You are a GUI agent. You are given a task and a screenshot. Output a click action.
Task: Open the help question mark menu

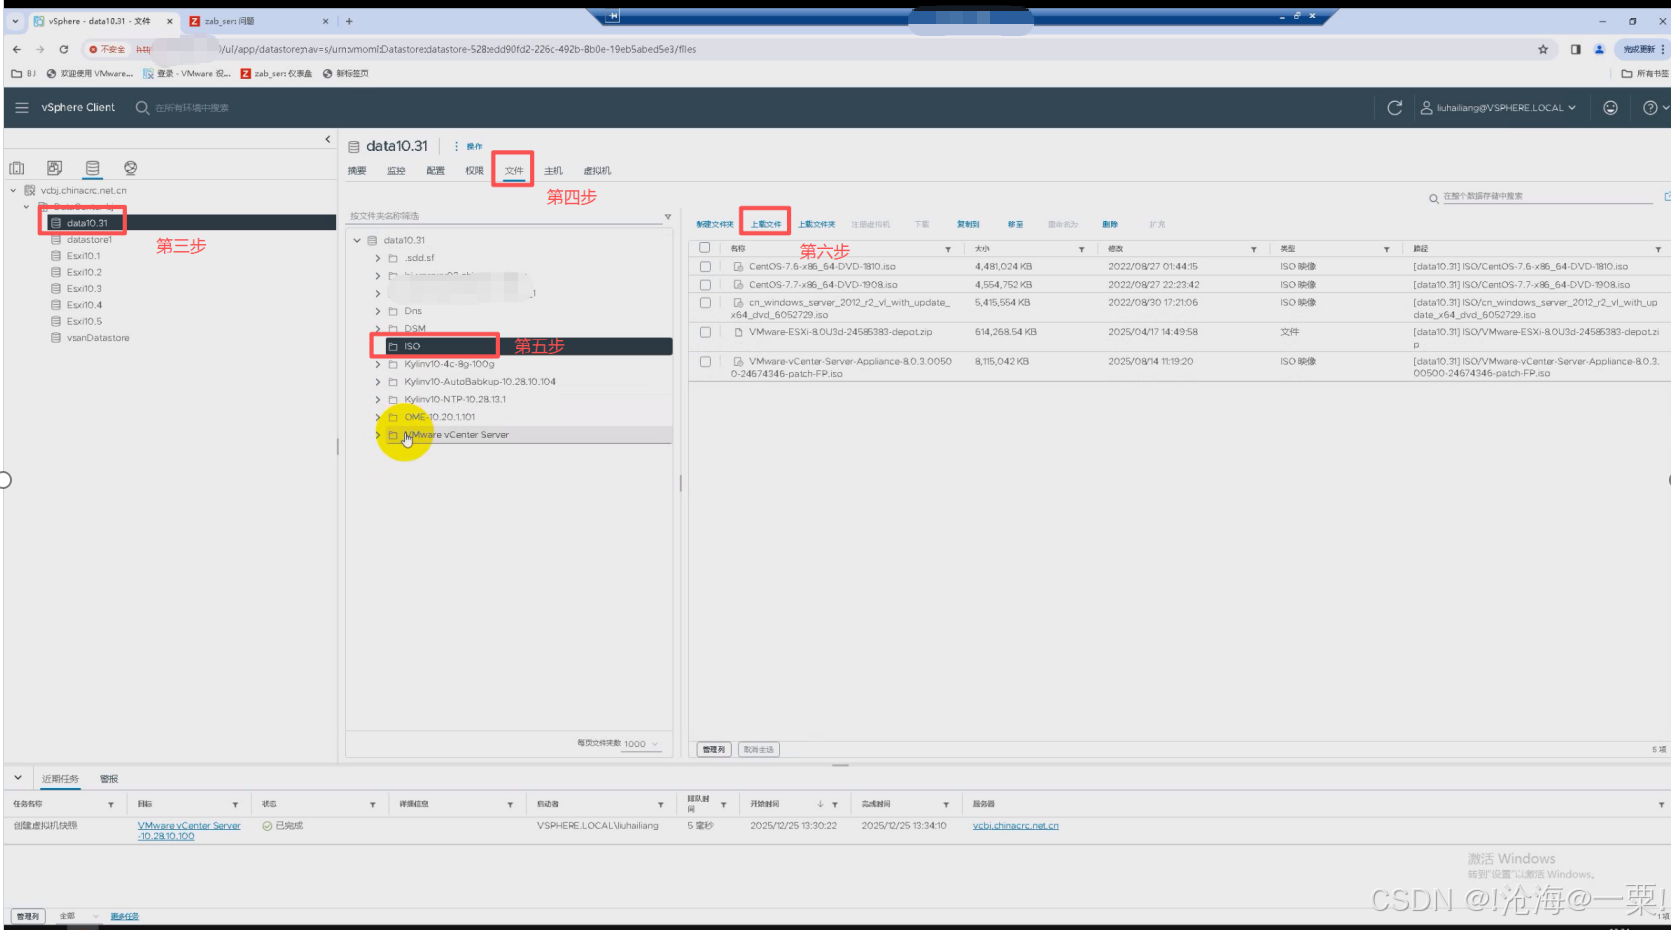[1650, 108]
